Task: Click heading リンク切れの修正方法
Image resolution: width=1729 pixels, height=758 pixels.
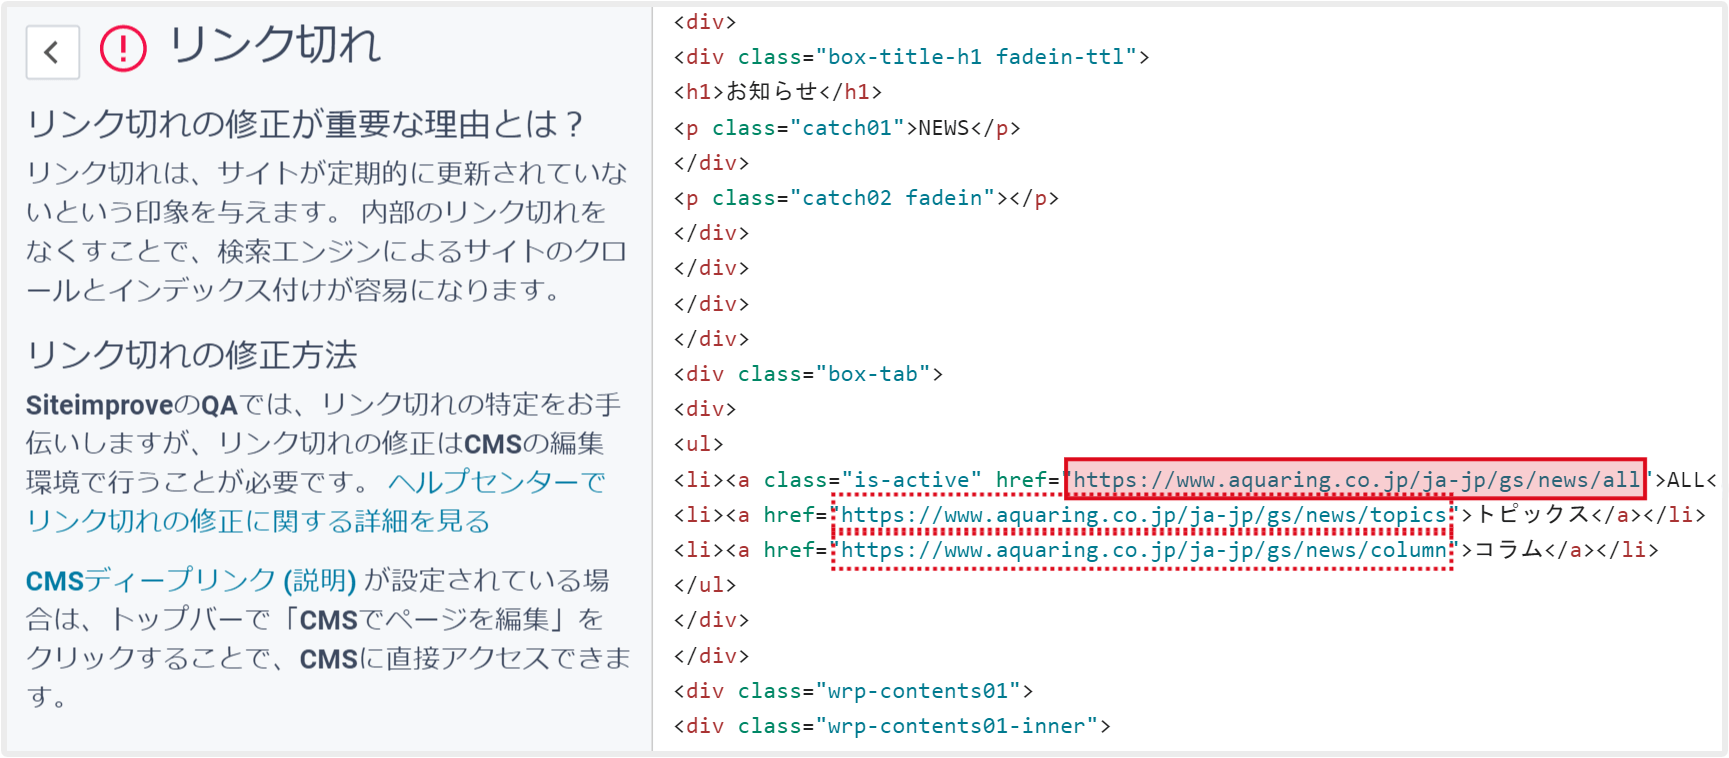Action: click(x=191, y=355)
